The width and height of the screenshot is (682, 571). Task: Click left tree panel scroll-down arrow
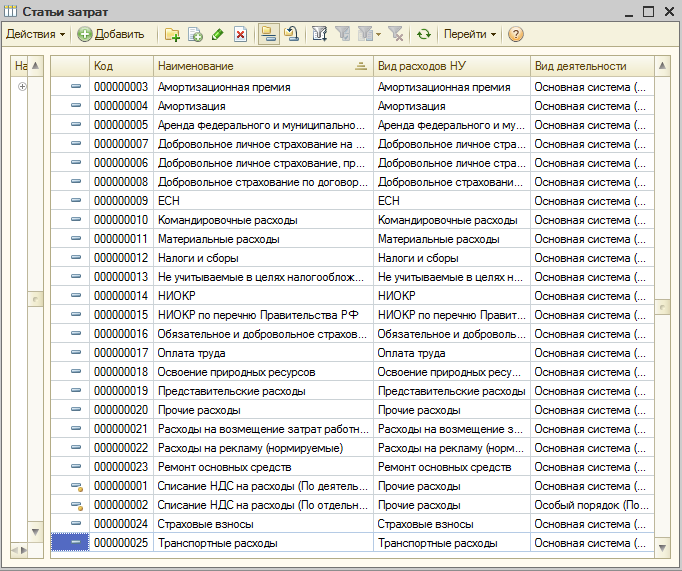click(x=36, y=532)
